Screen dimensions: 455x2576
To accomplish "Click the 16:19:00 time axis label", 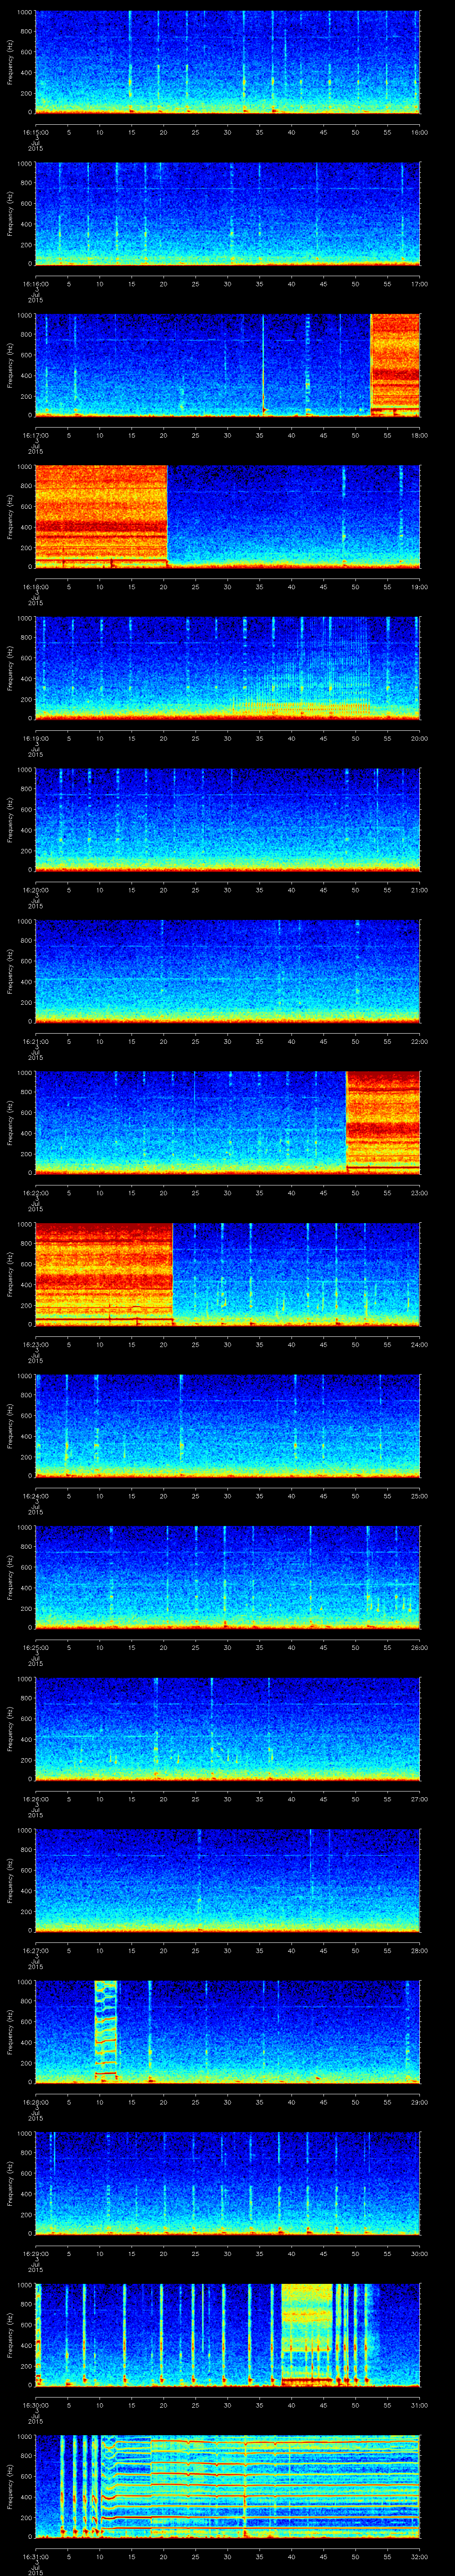I will [36, 738].
